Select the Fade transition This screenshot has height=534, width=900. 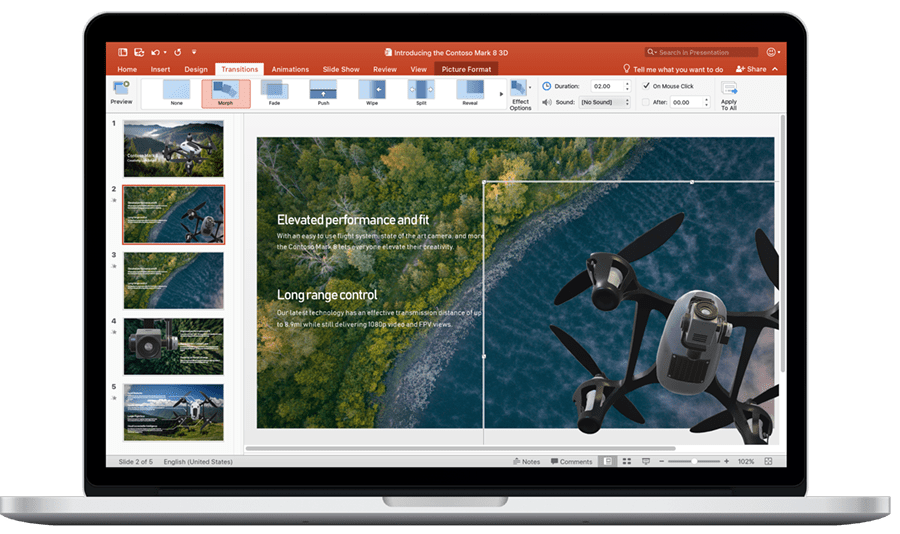pos(274,93)
